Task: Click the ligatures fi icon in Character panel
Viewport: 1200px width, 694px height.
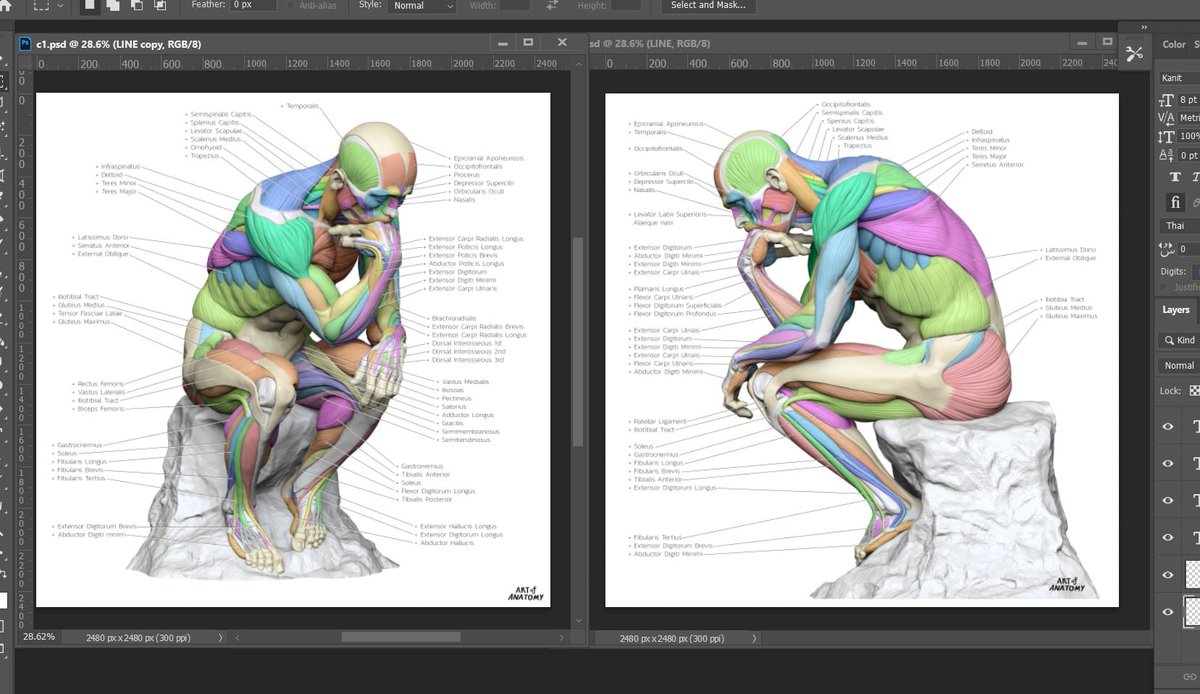Action: pyautogui.click(x=1175, y=202)
